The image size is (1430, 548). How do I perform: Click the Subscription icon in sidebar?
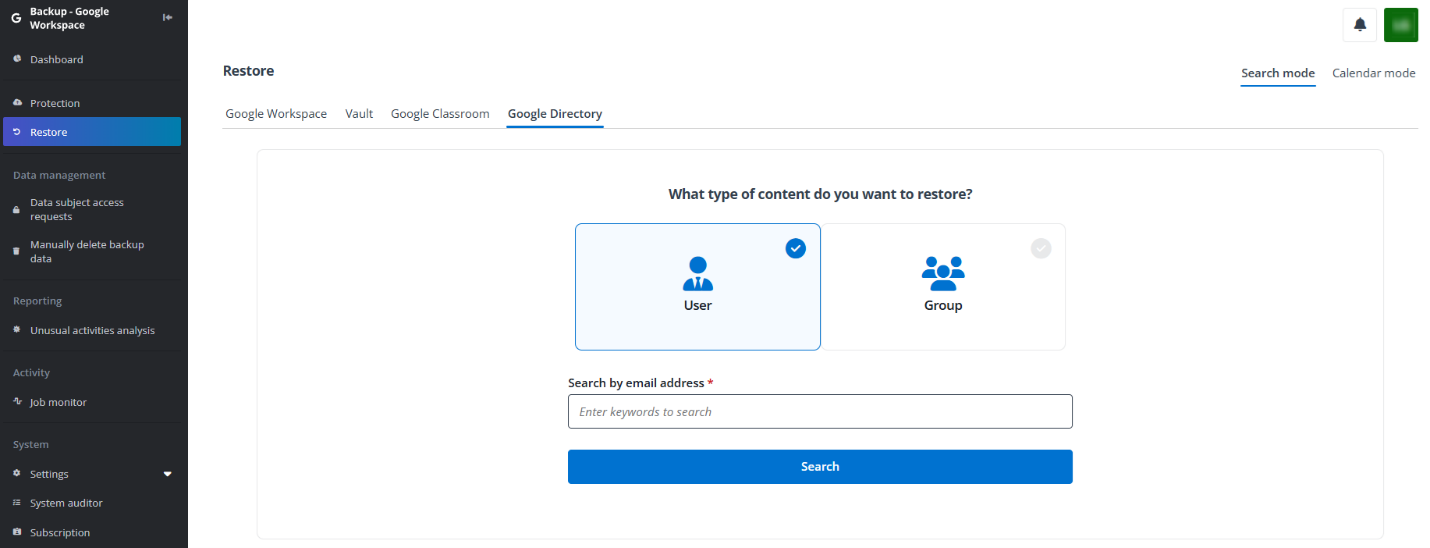coord(17,532)
